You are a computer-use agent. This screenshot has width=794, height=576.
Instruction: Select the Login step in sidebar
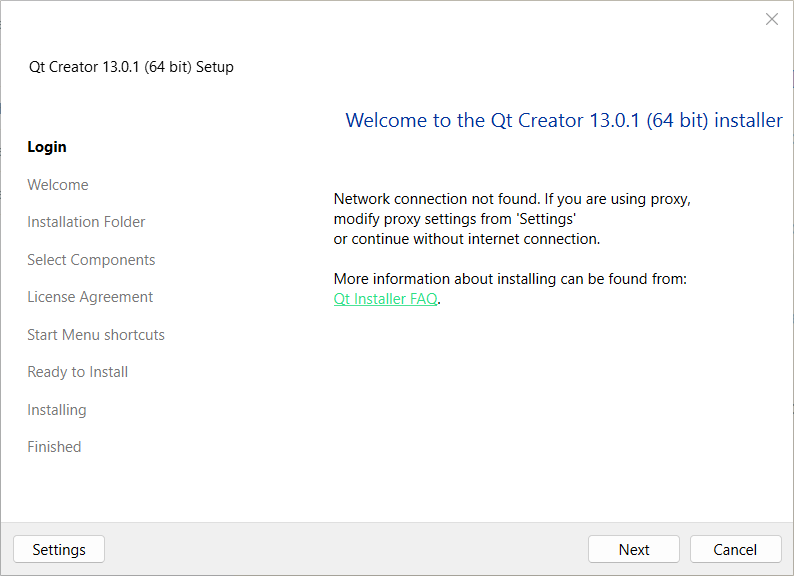point(47,147)
